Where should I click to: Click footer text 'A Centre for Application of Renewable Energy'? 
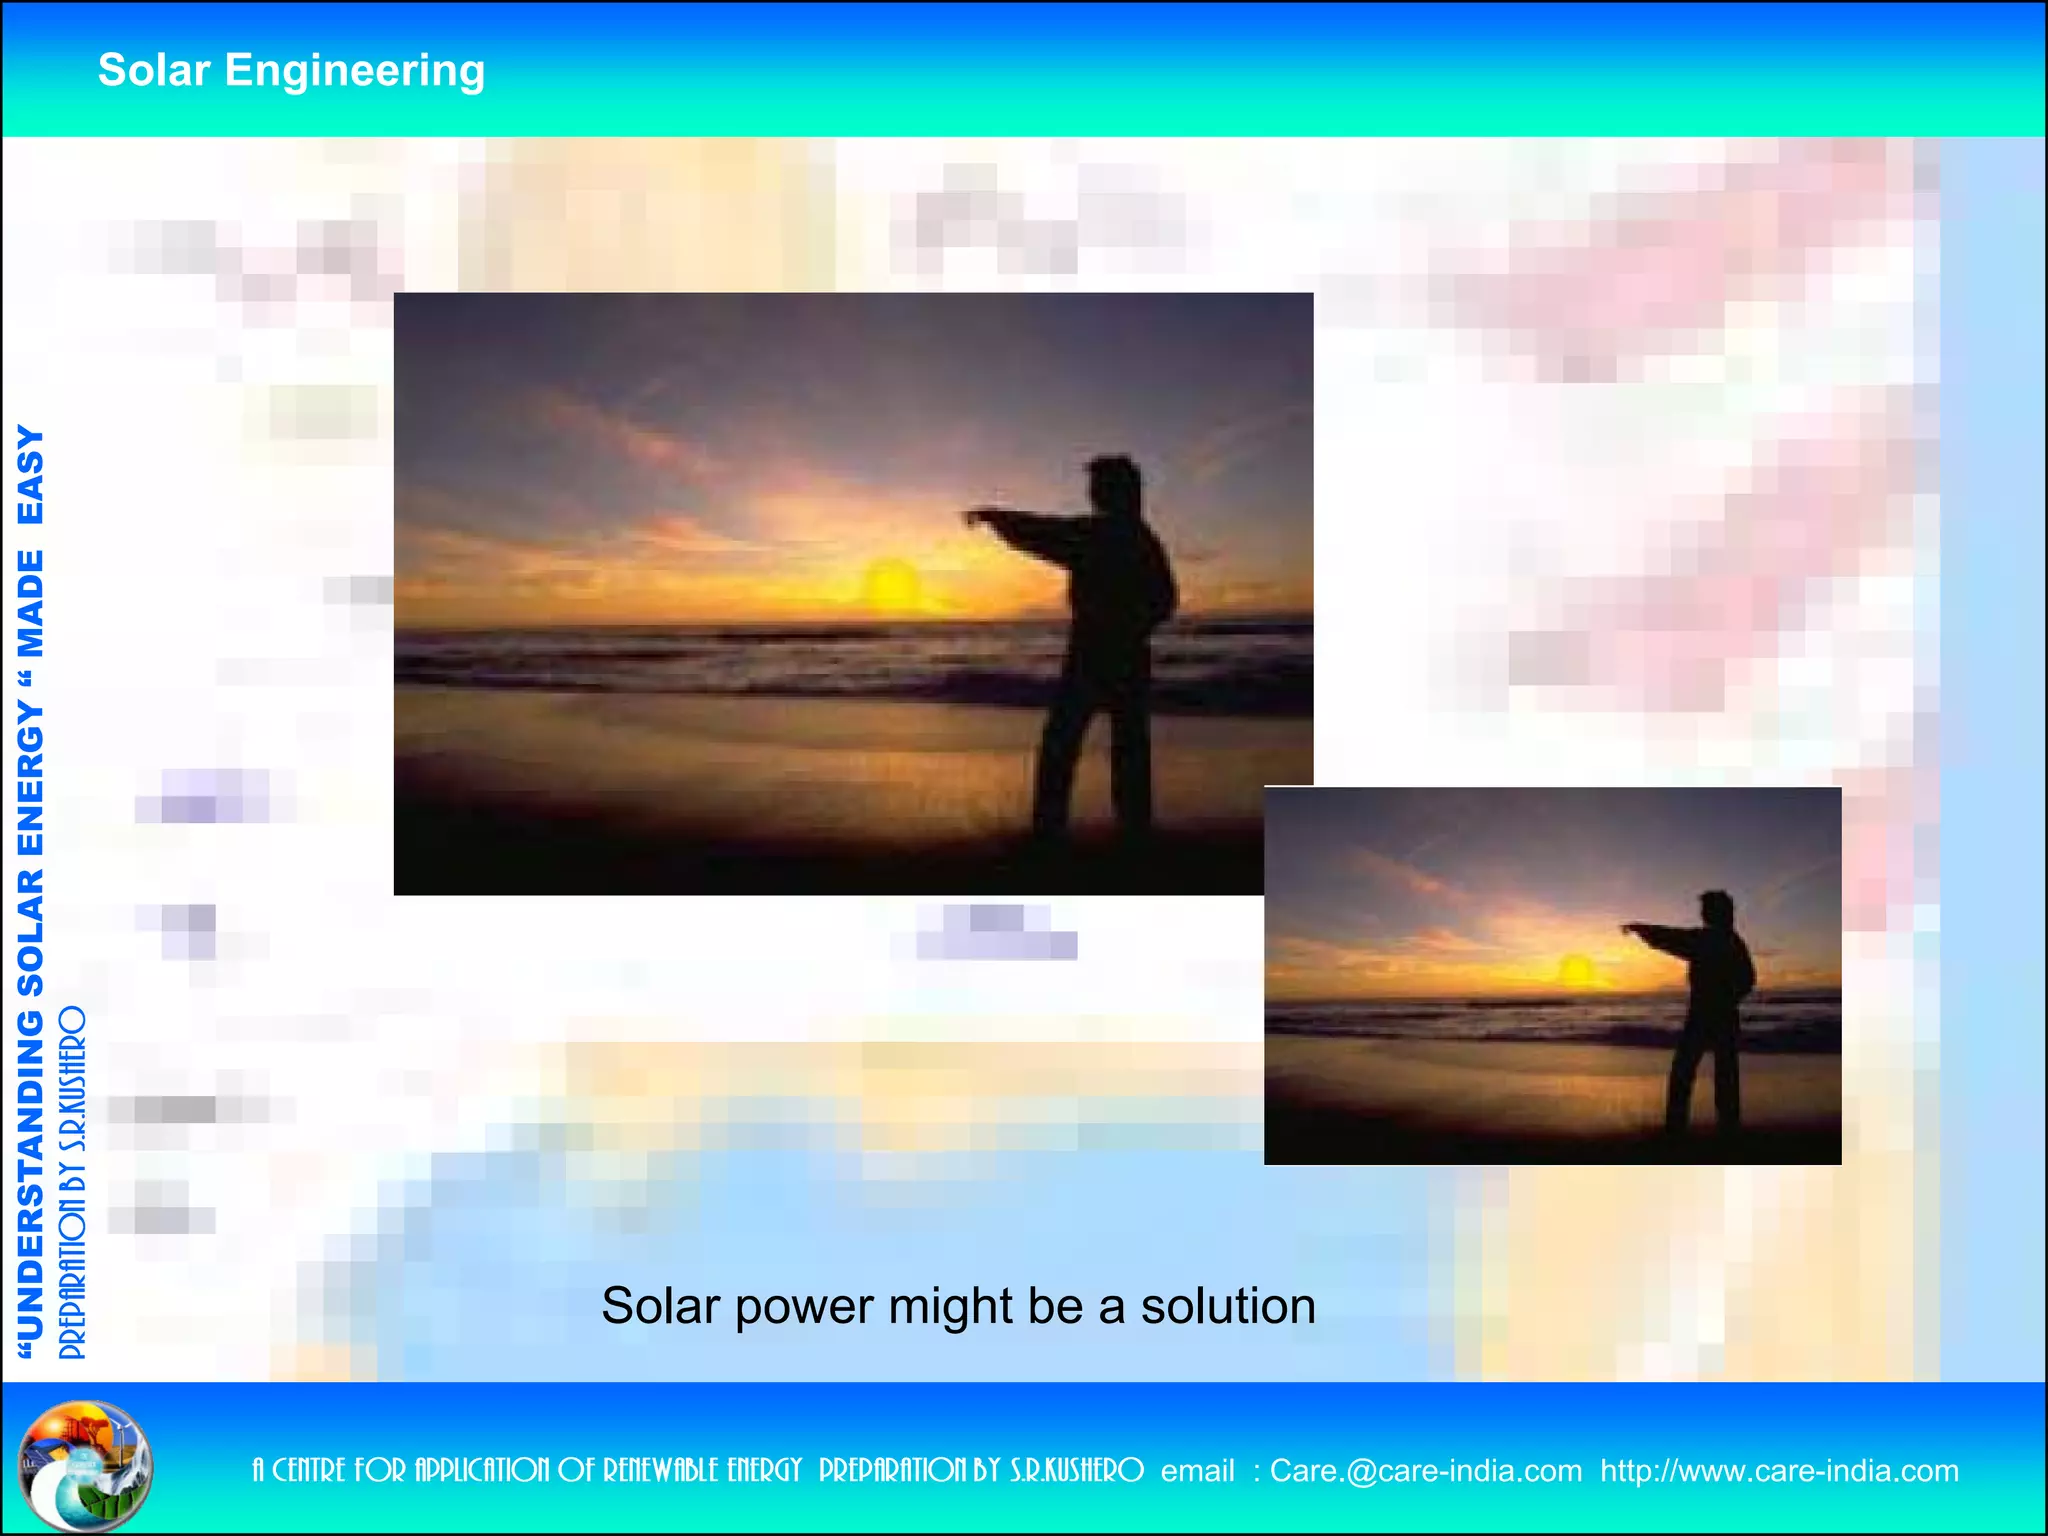526,1471
